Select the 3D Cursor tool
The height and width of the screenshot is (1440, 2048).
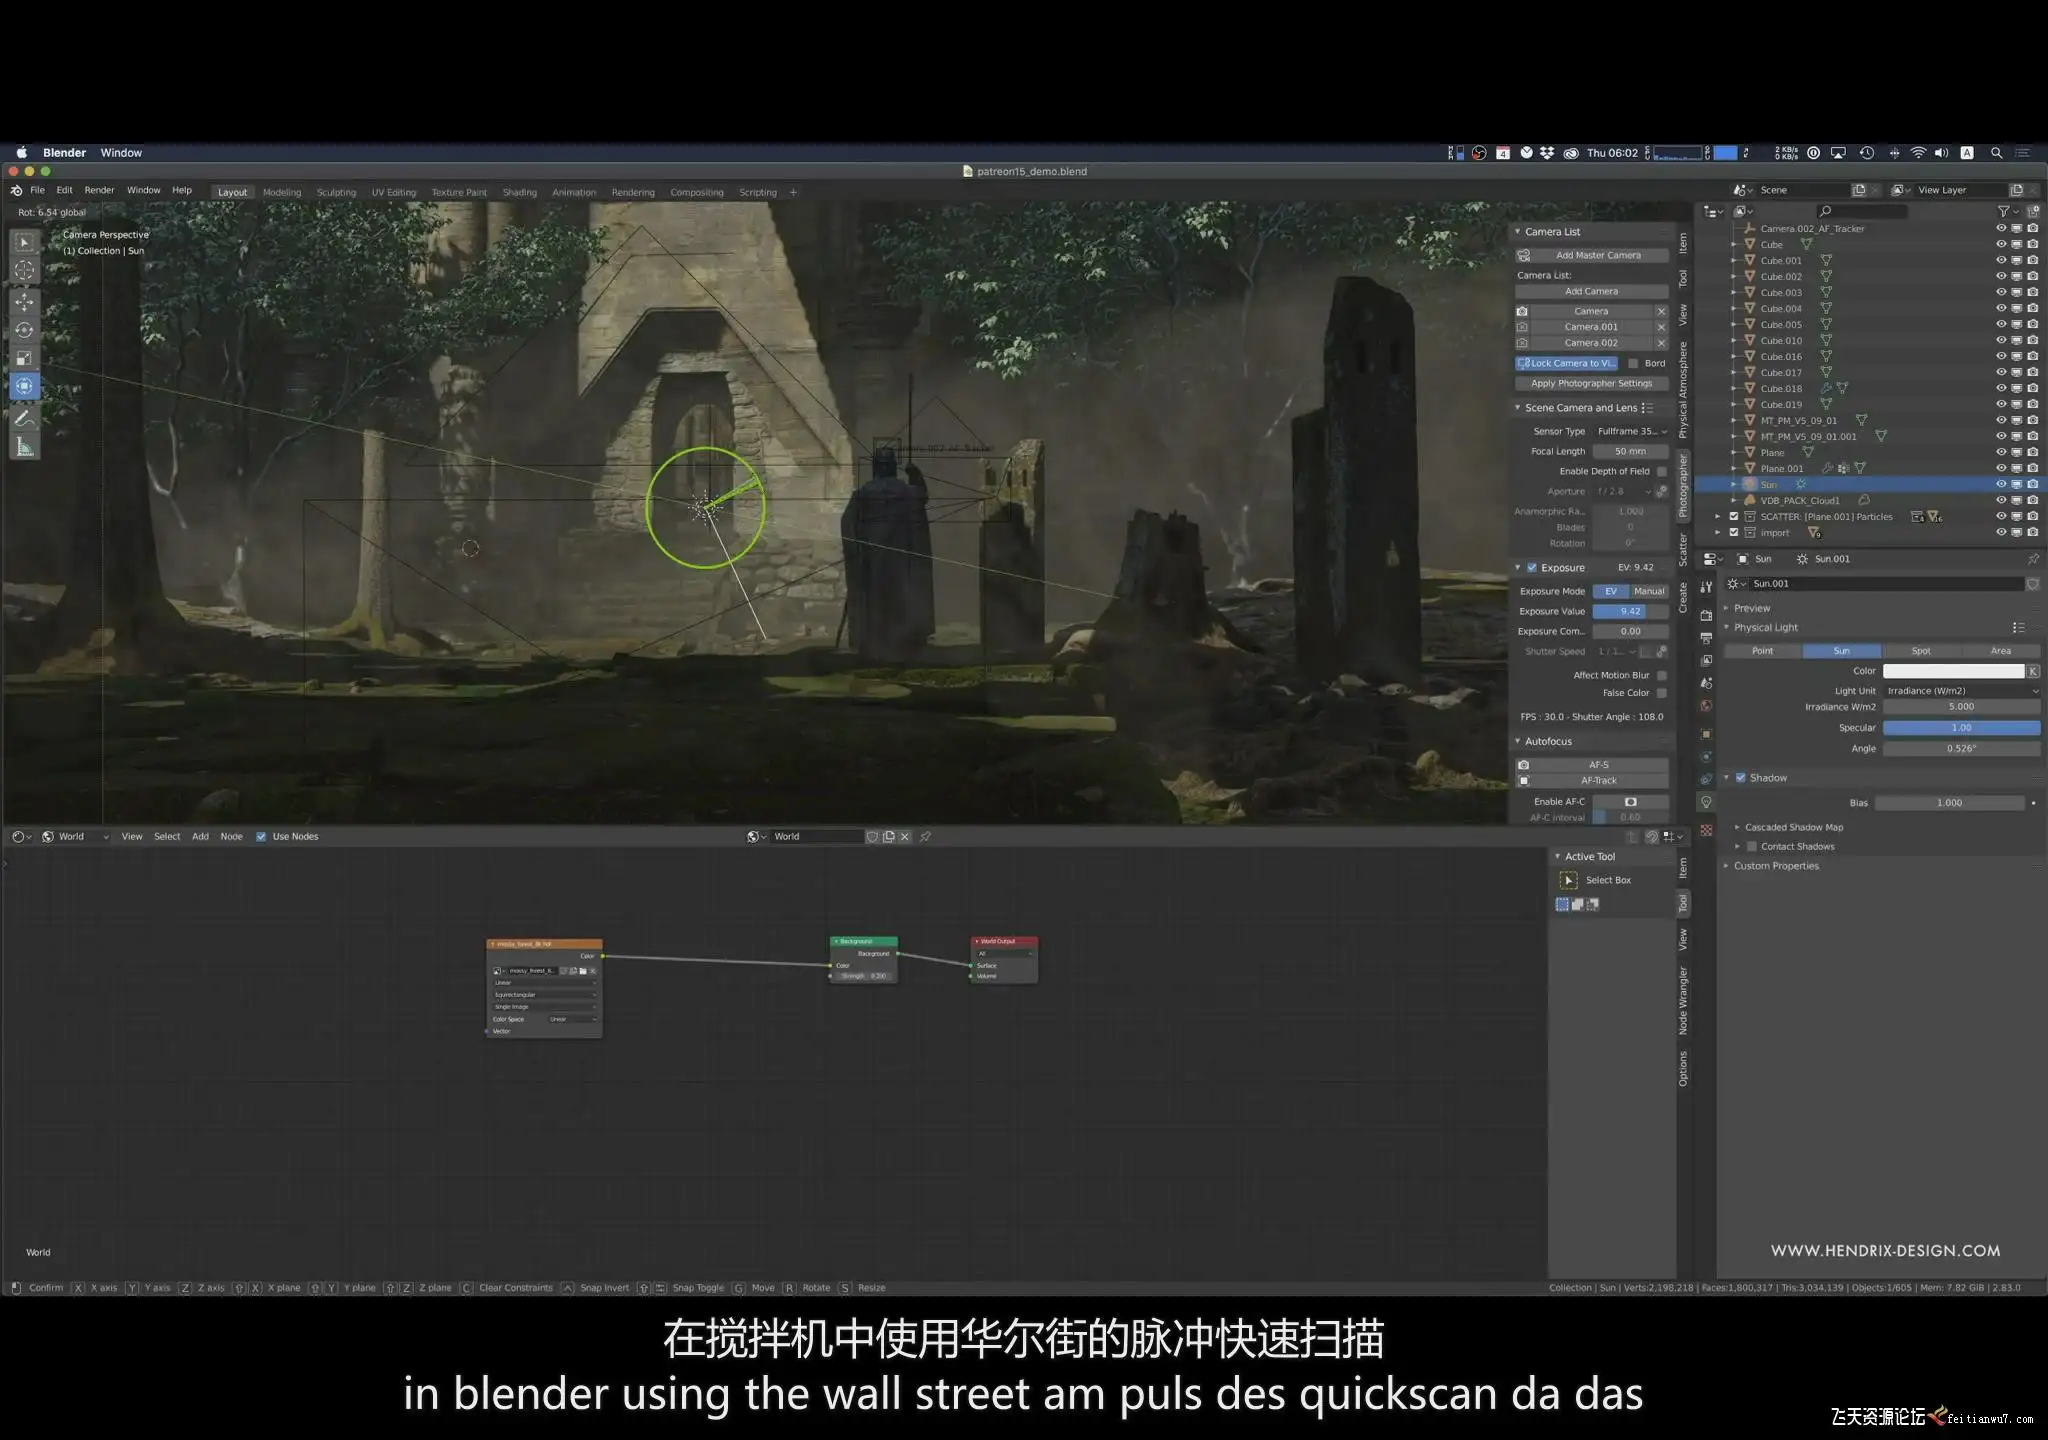point(25,270)
